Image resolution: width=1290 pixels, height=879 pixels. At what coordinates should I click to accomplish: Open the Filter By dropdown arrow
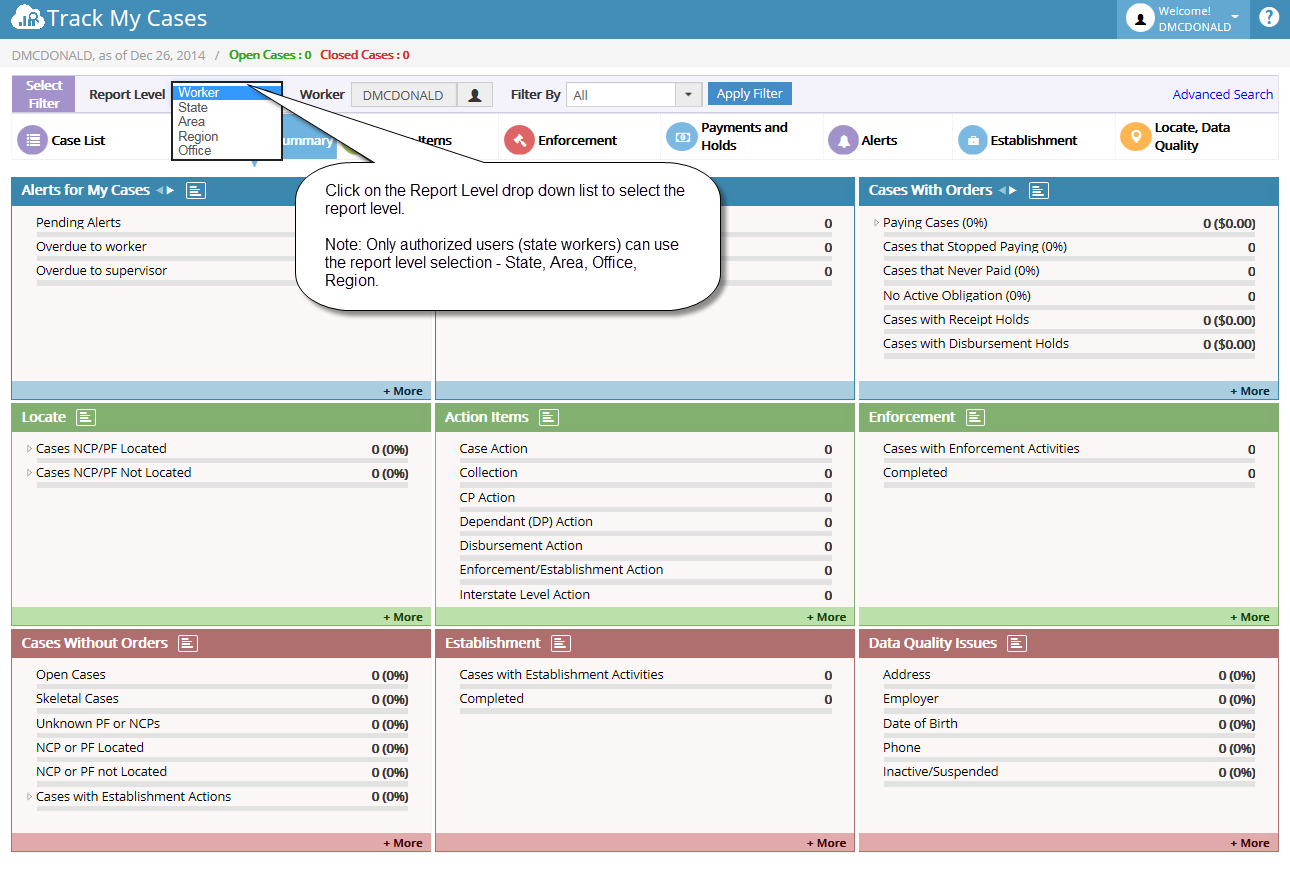point(688,95)
